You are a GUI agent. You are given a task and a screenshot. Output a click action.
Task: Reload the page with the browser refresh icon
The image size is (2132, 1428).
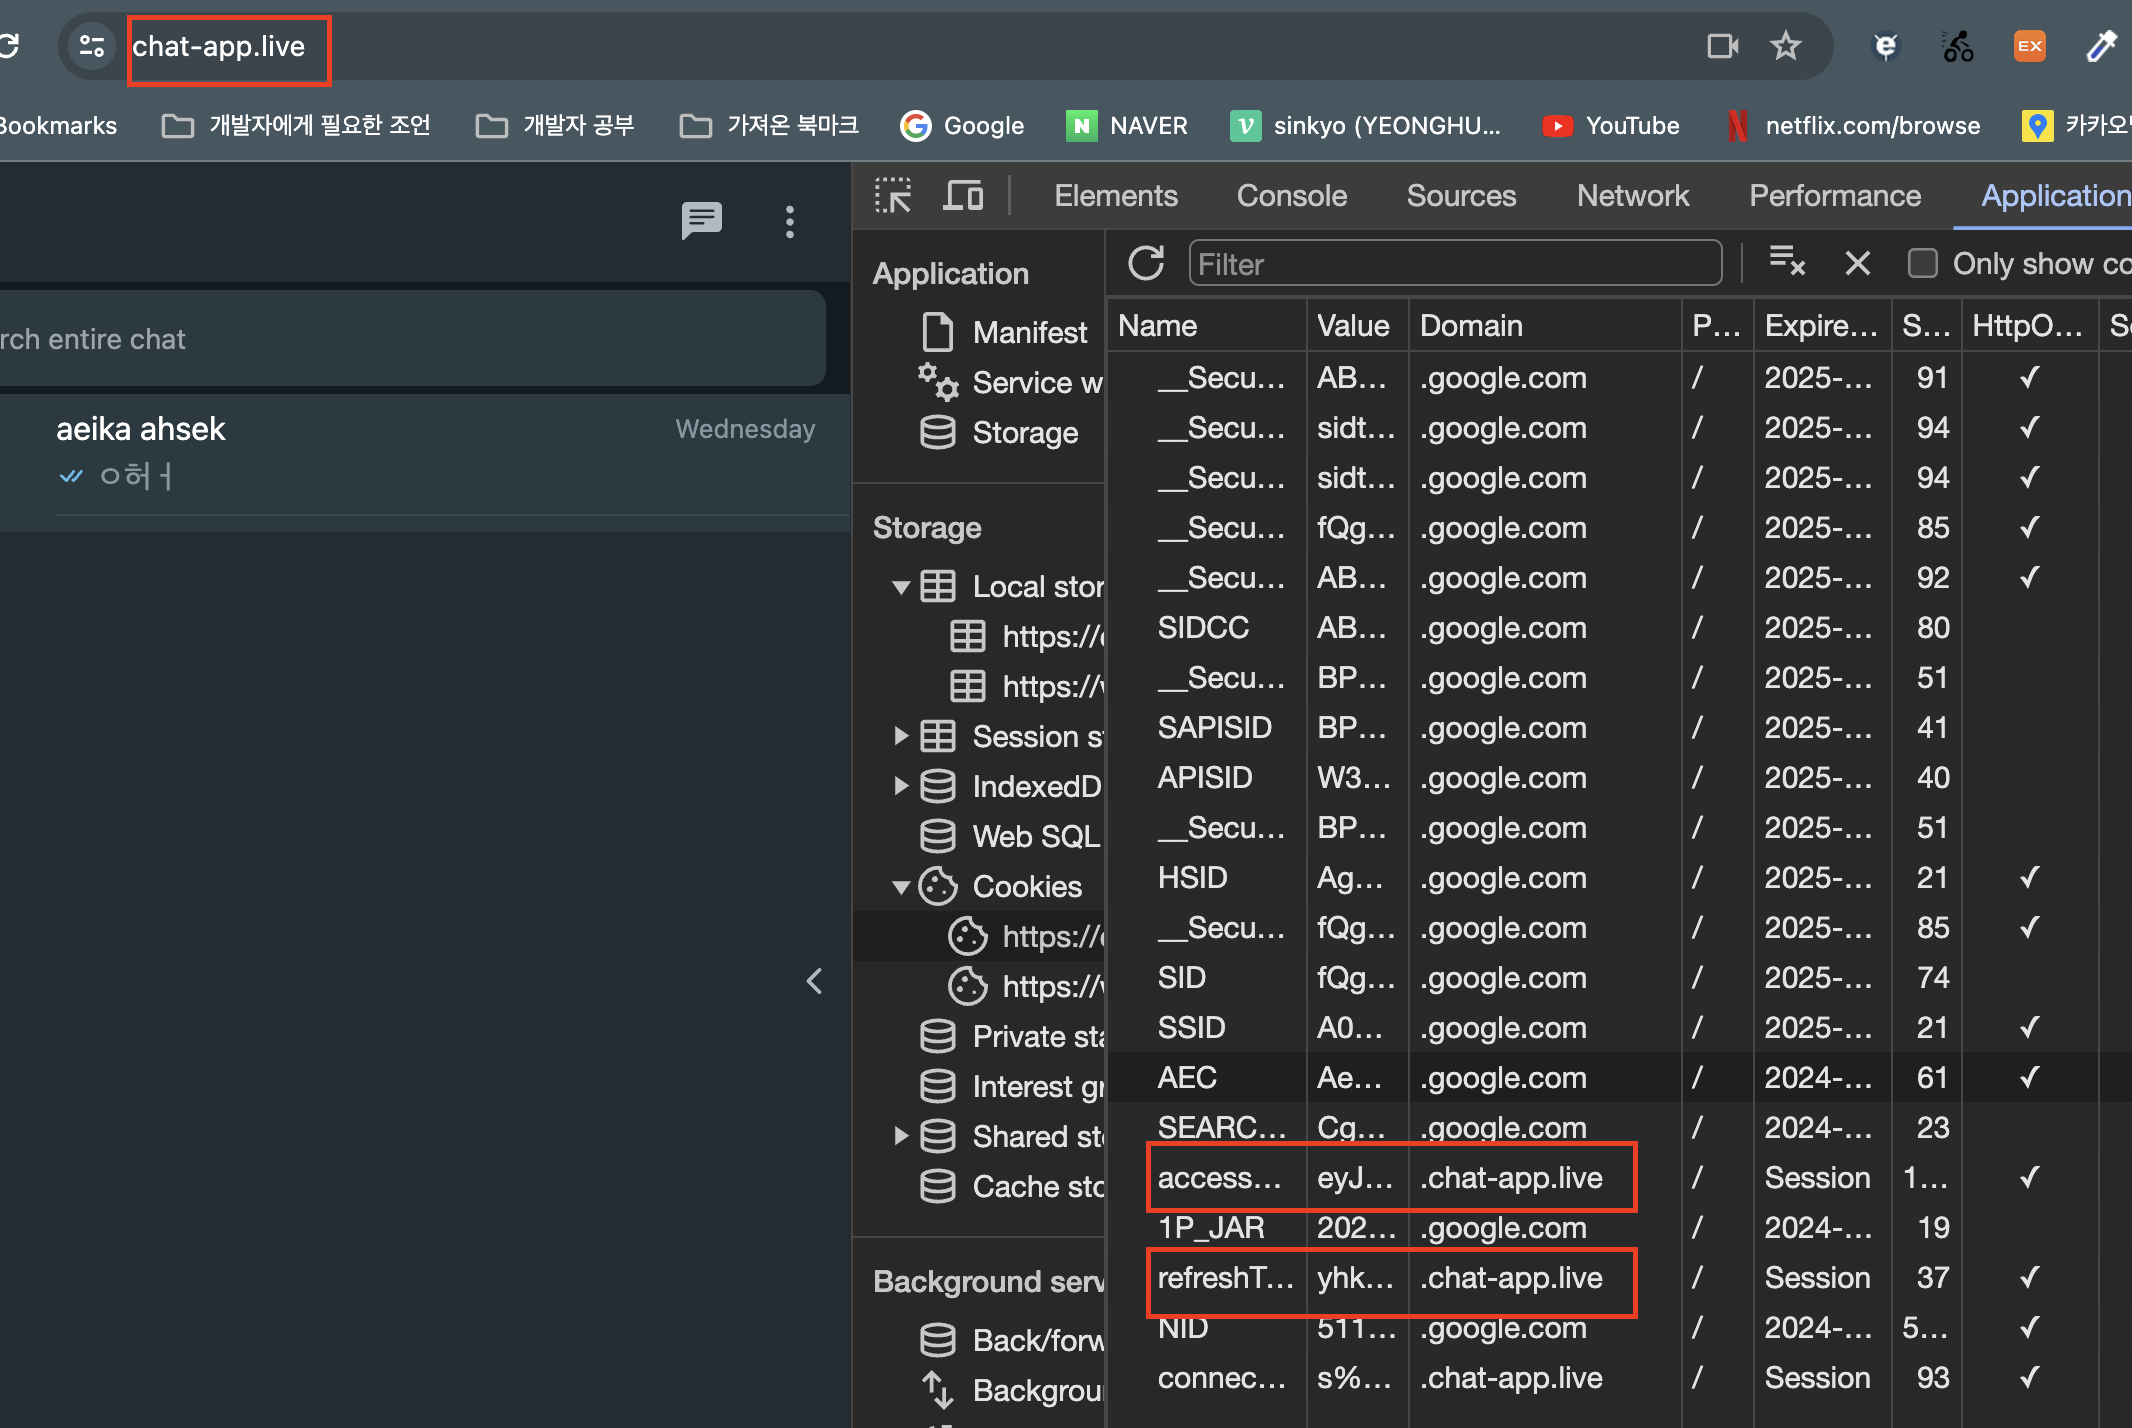[8, 46]
